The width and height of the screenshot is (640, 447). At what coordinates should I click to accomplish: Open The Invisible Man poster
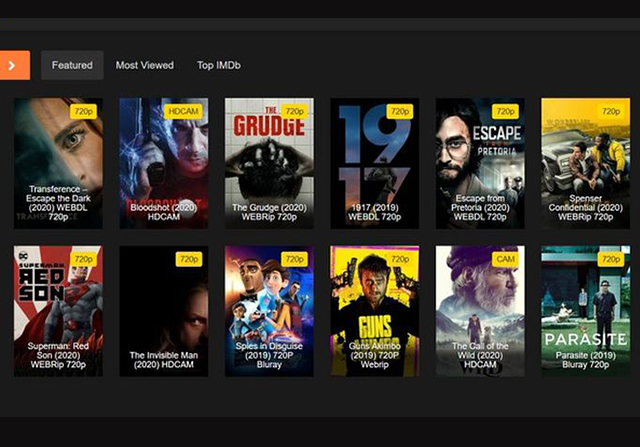164,311
